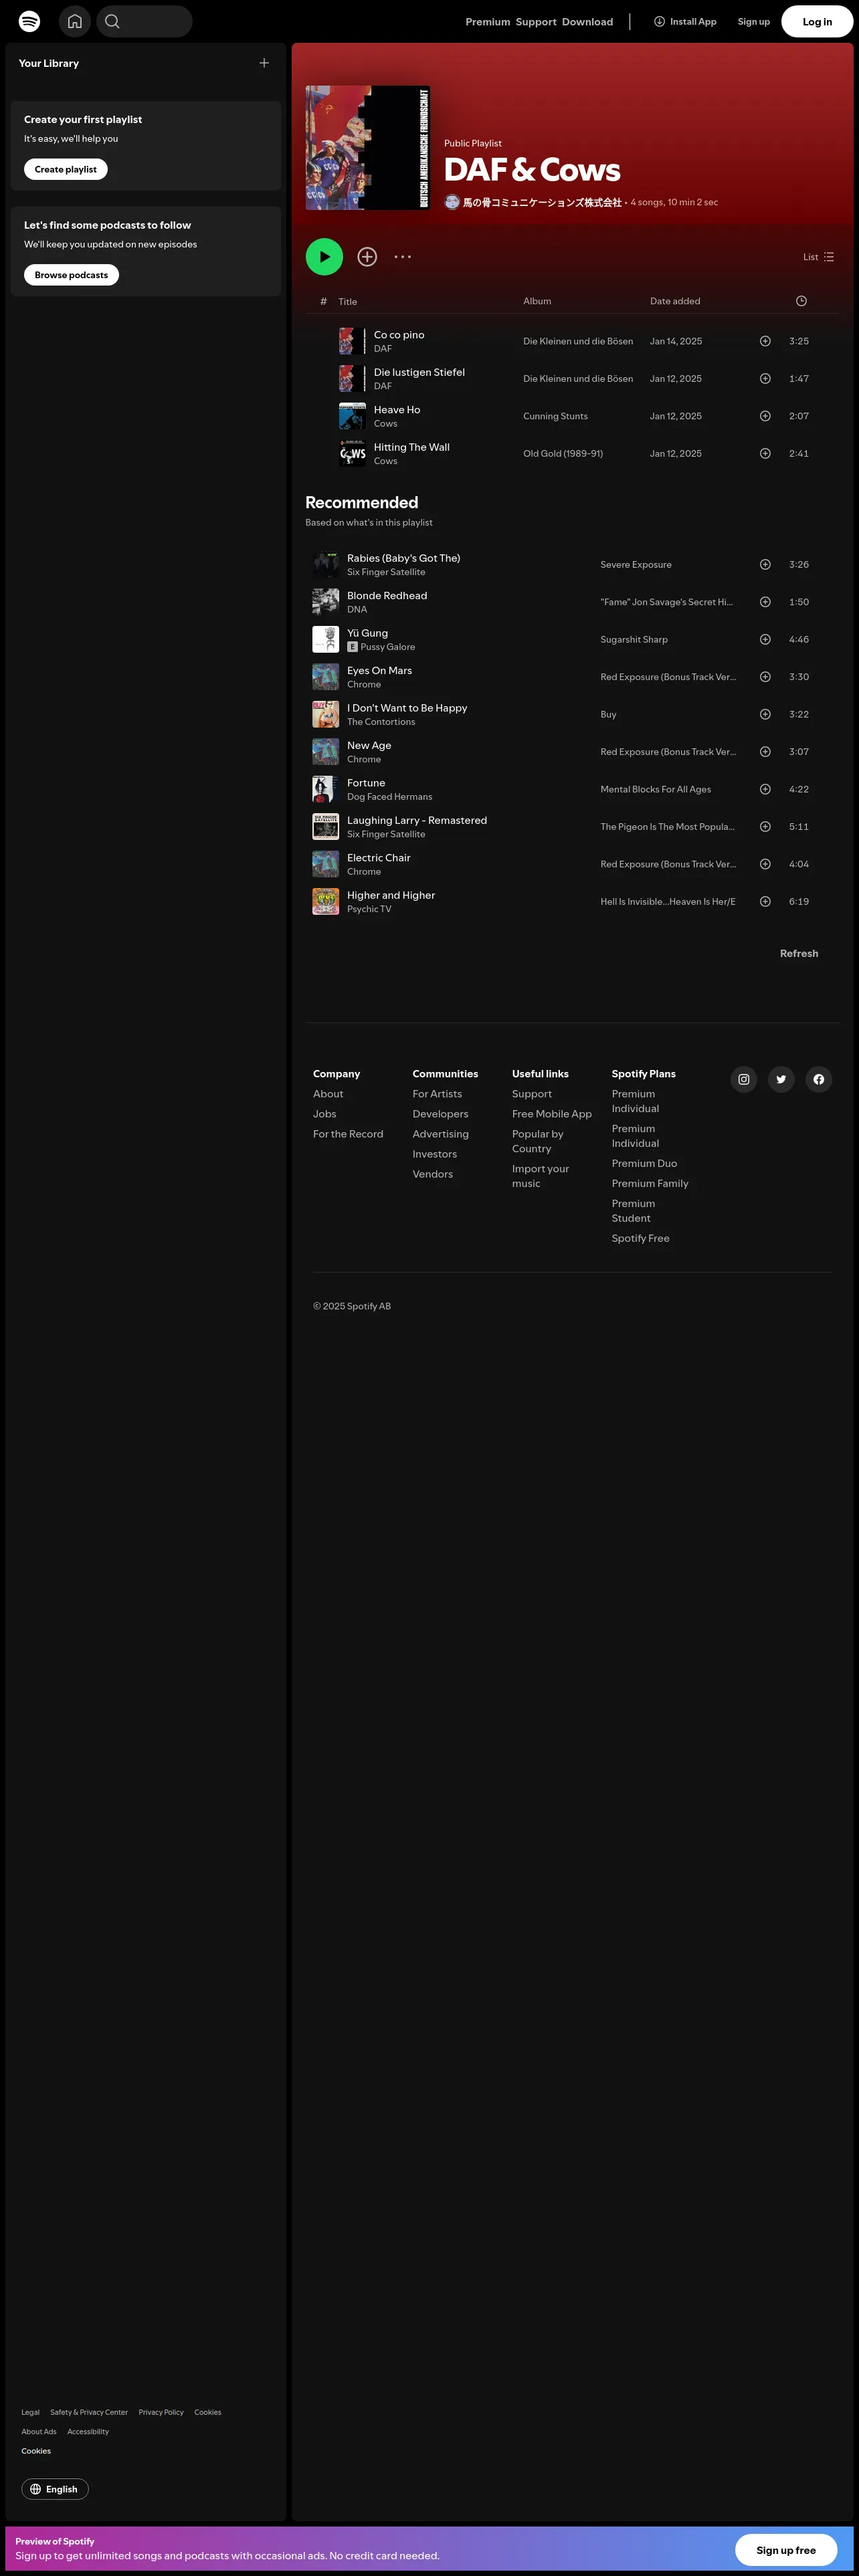Click Co co pino album thumbnail

click(x=352, y=341)
